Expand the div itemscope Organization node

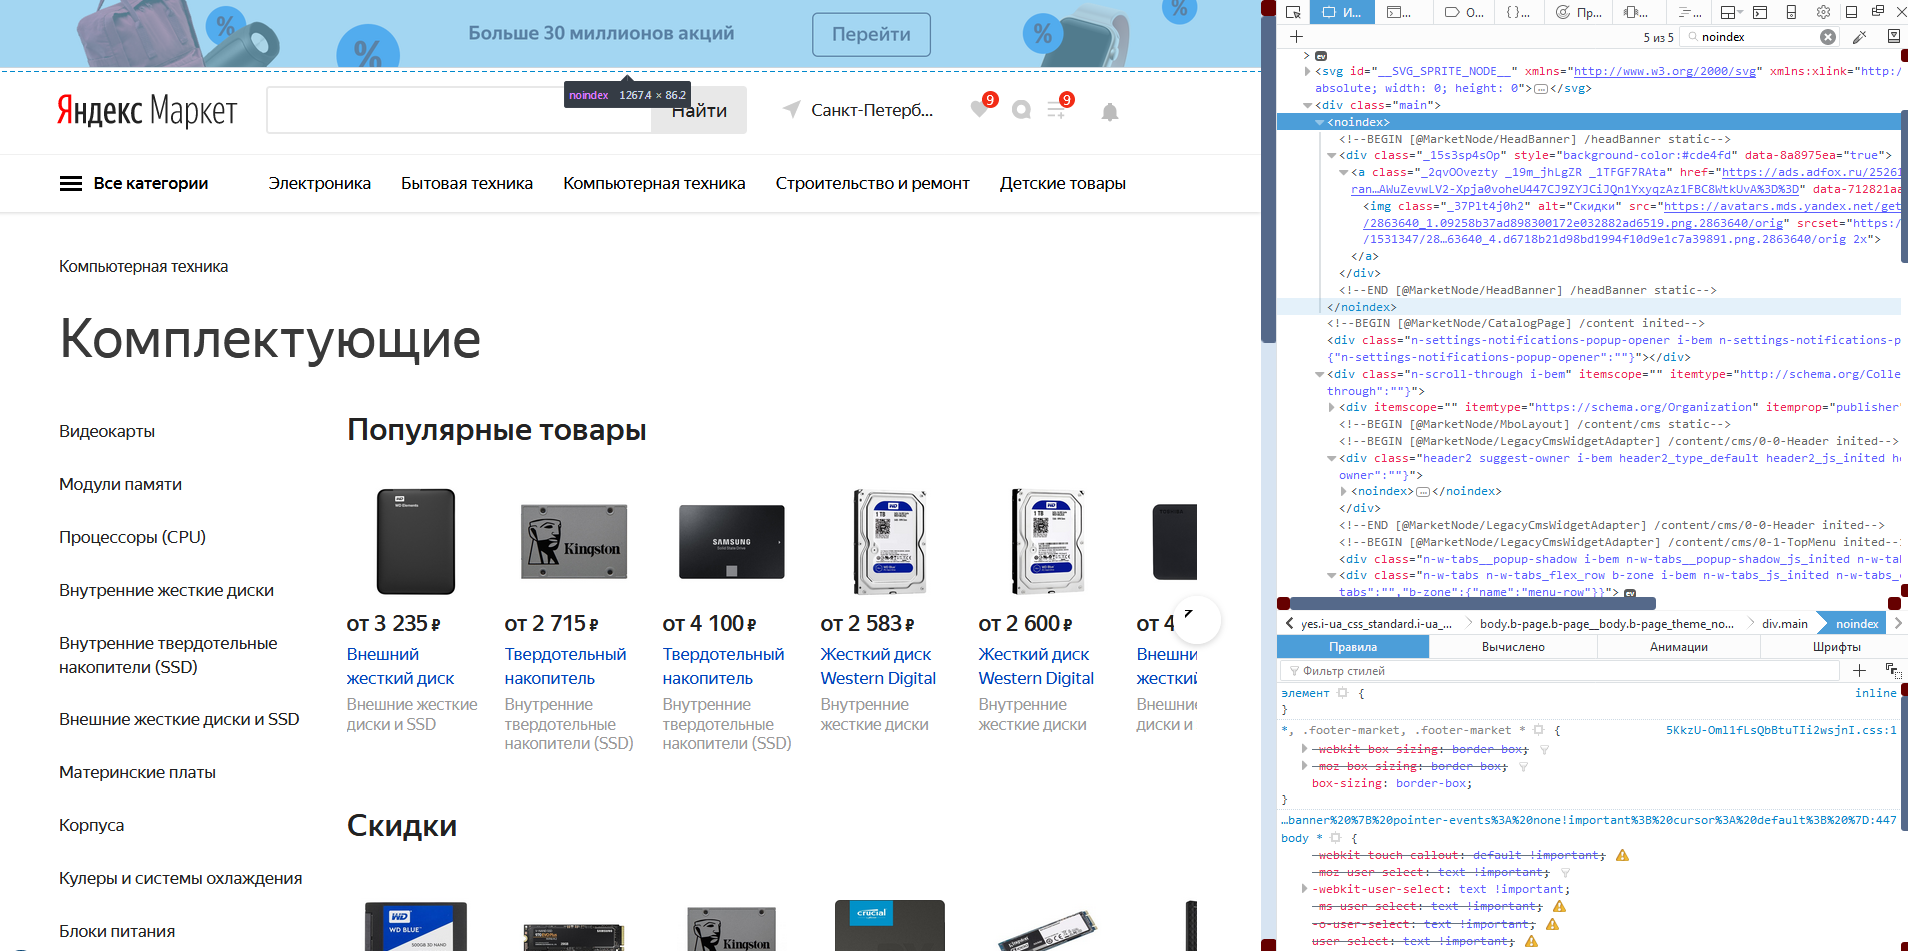click(x=1332, y=408)
